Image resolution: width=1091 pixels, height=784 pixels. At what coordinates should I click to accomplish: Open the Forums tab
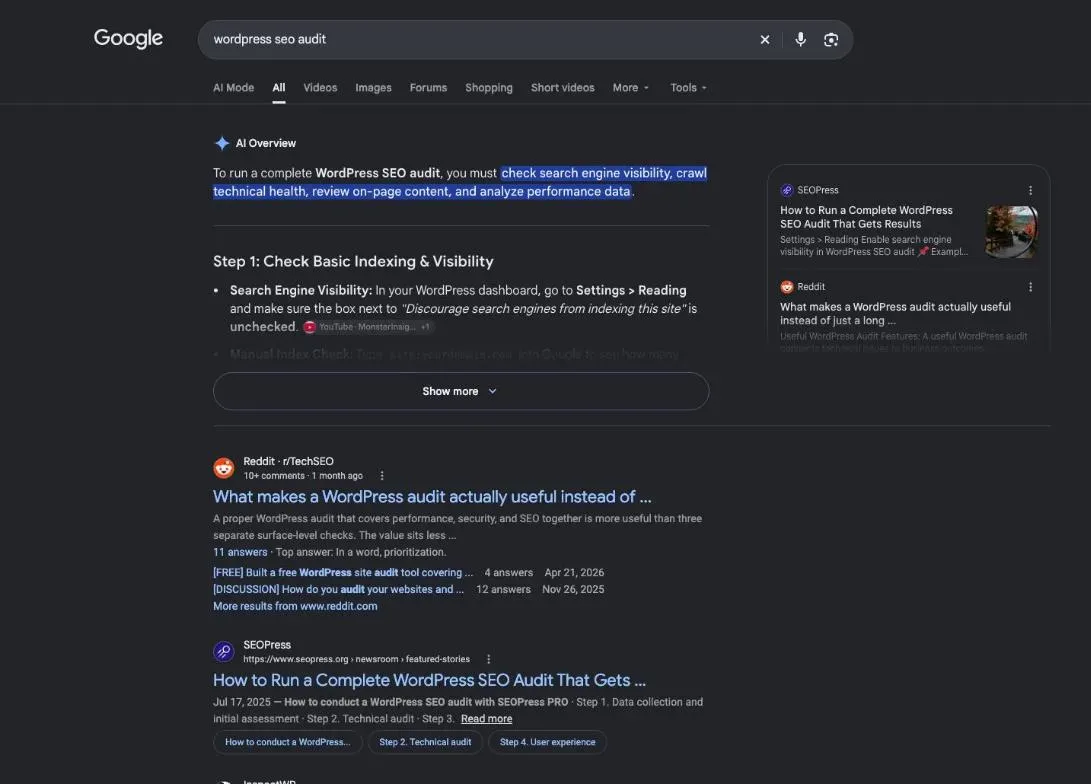pos(428,88)
